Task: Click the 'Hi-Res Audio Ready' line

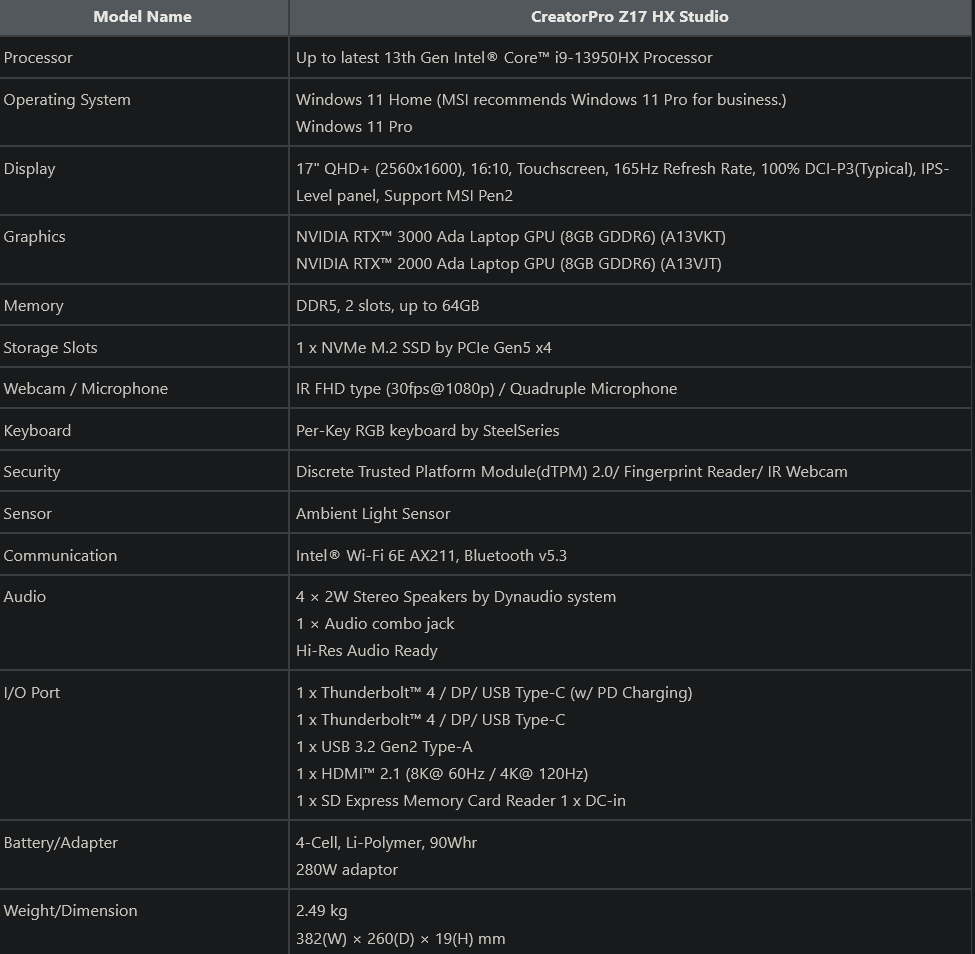Action: 367,651
